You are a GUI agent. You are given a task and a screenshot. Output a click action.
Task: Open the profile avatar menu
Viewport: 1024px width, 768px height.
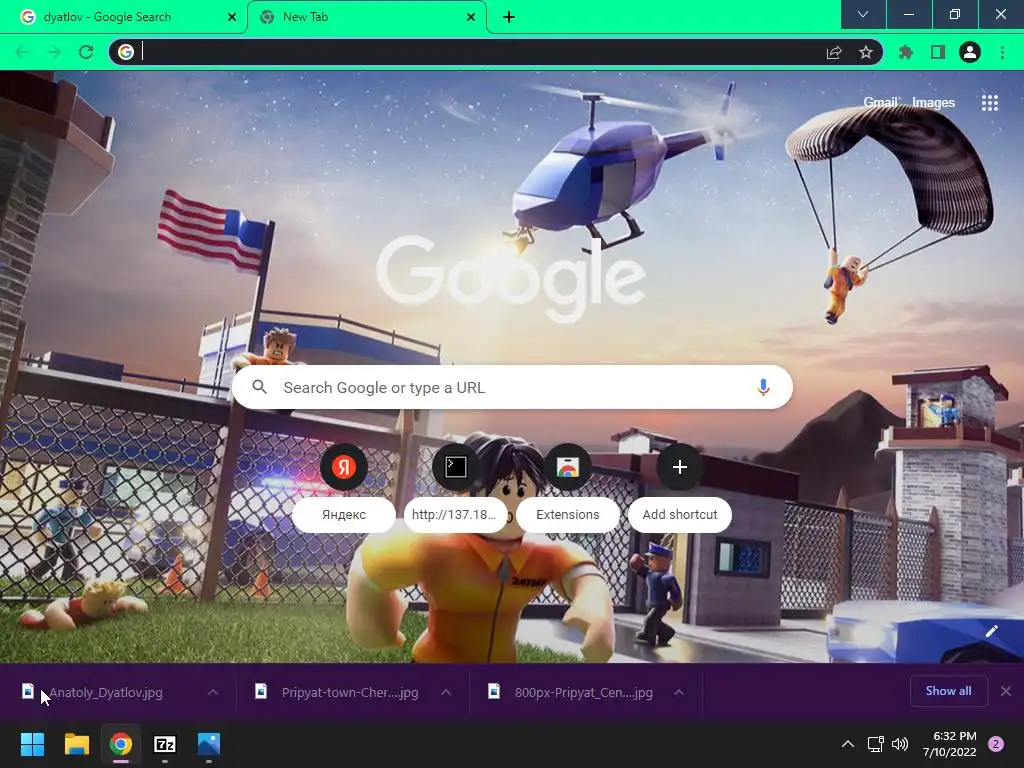click(x=970, y=52)
